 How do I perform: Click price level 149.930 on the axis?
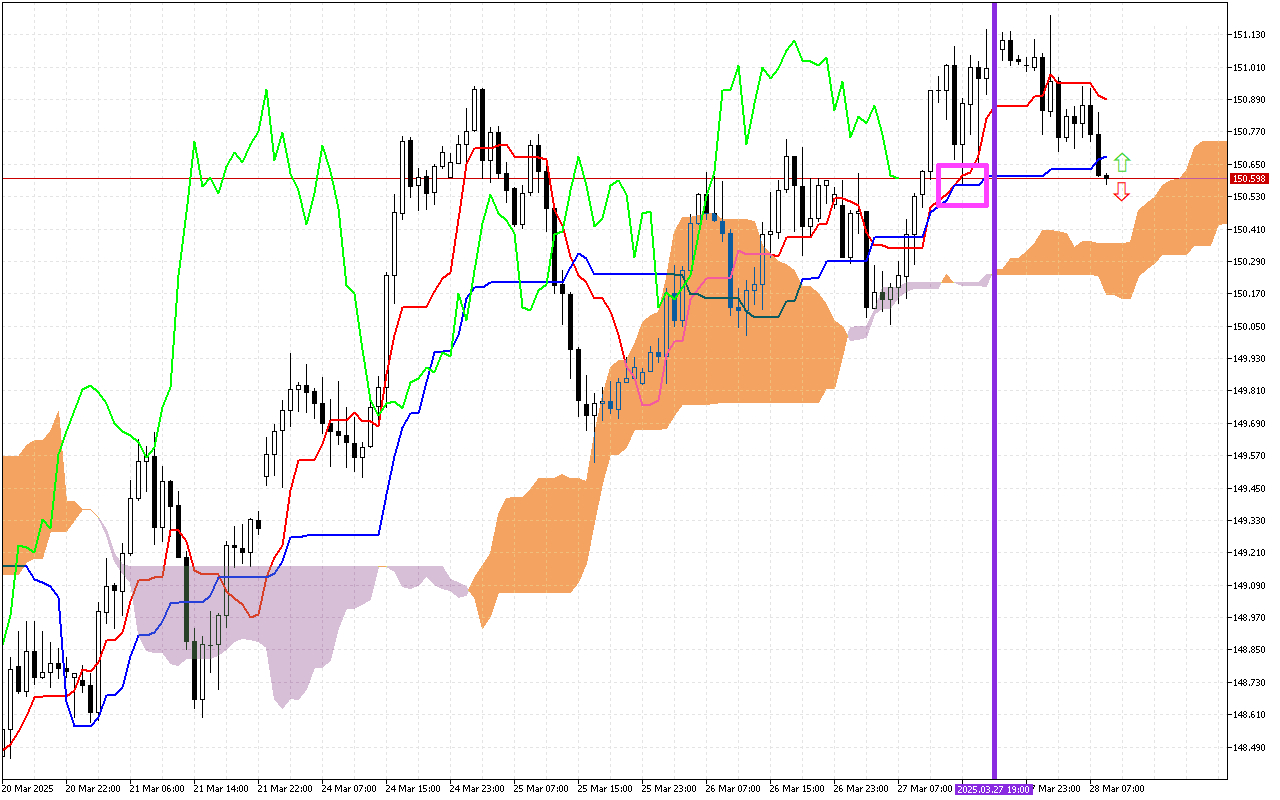click(1250, 359)
